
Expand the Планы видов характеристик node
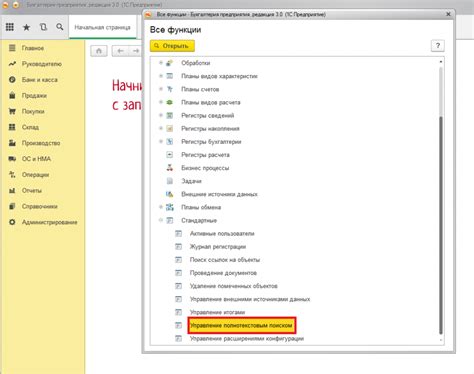tap(161, 76)
